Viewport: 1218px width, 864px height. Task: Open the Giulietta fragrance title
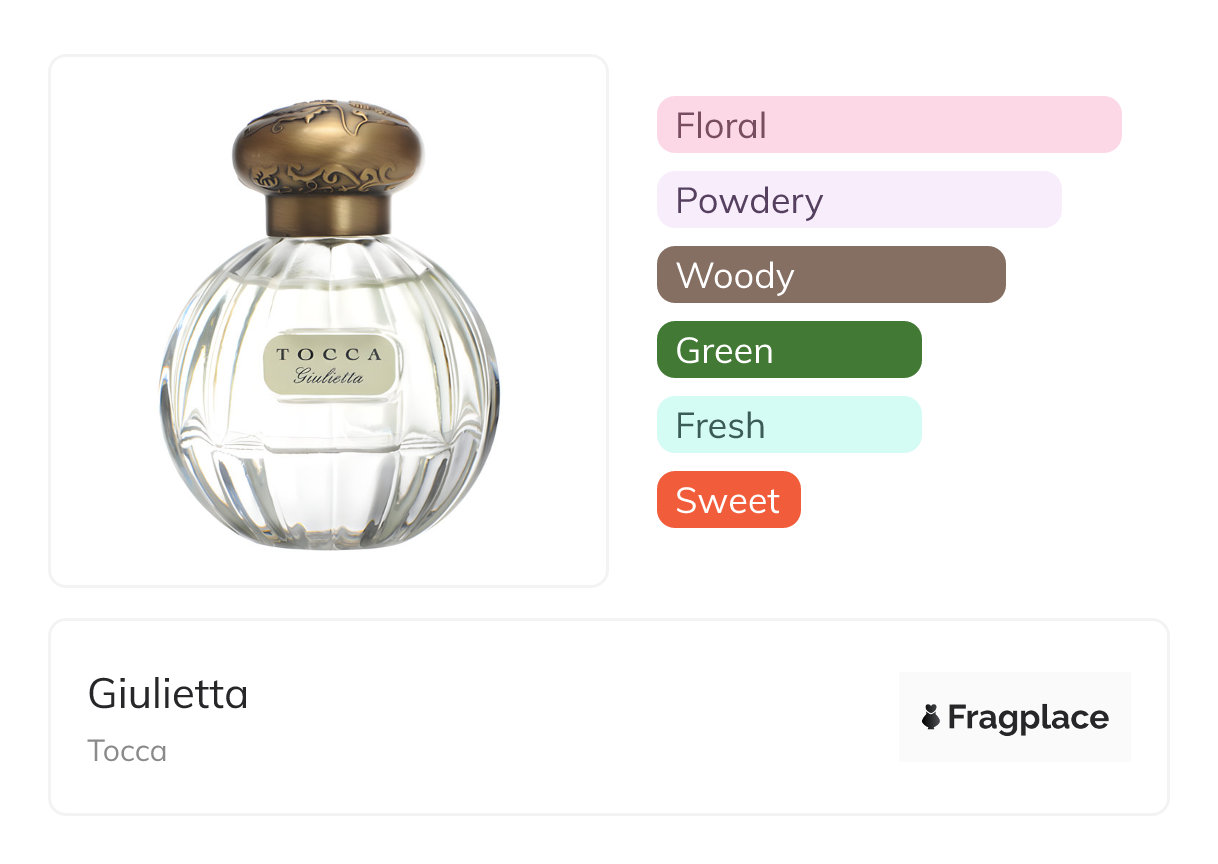click(168, 693)
